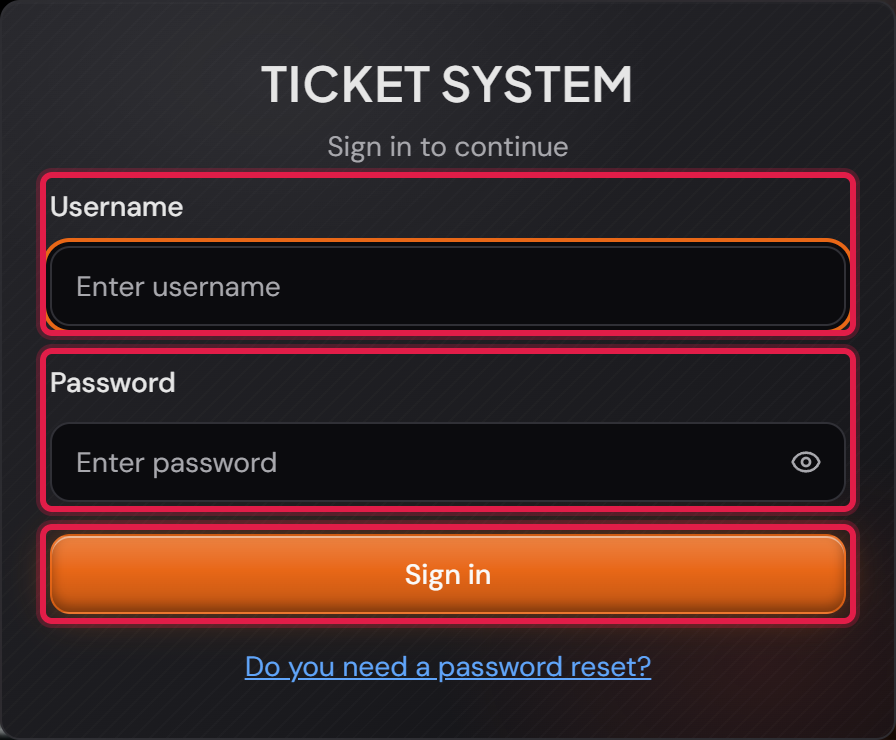Select the focused orange-outlined username input
Viewport: 896px width, 740px height.
[x=447, y=286]
